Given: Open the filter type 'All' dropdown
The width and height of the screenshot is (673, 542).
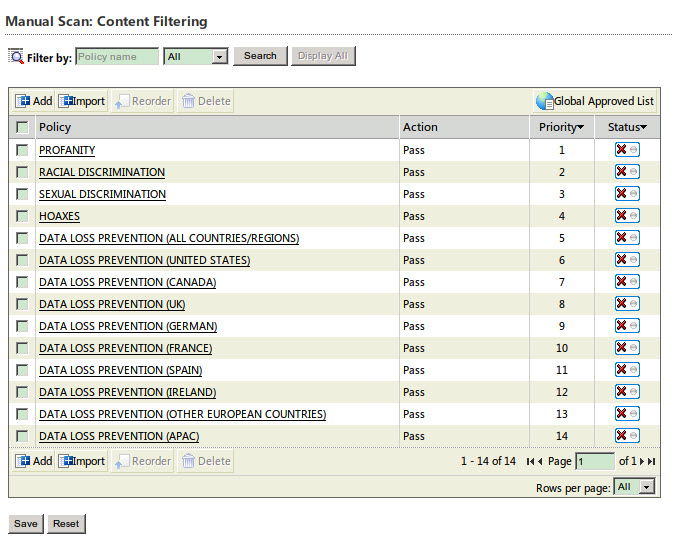Looking at the screenshot, I should 196,57.
